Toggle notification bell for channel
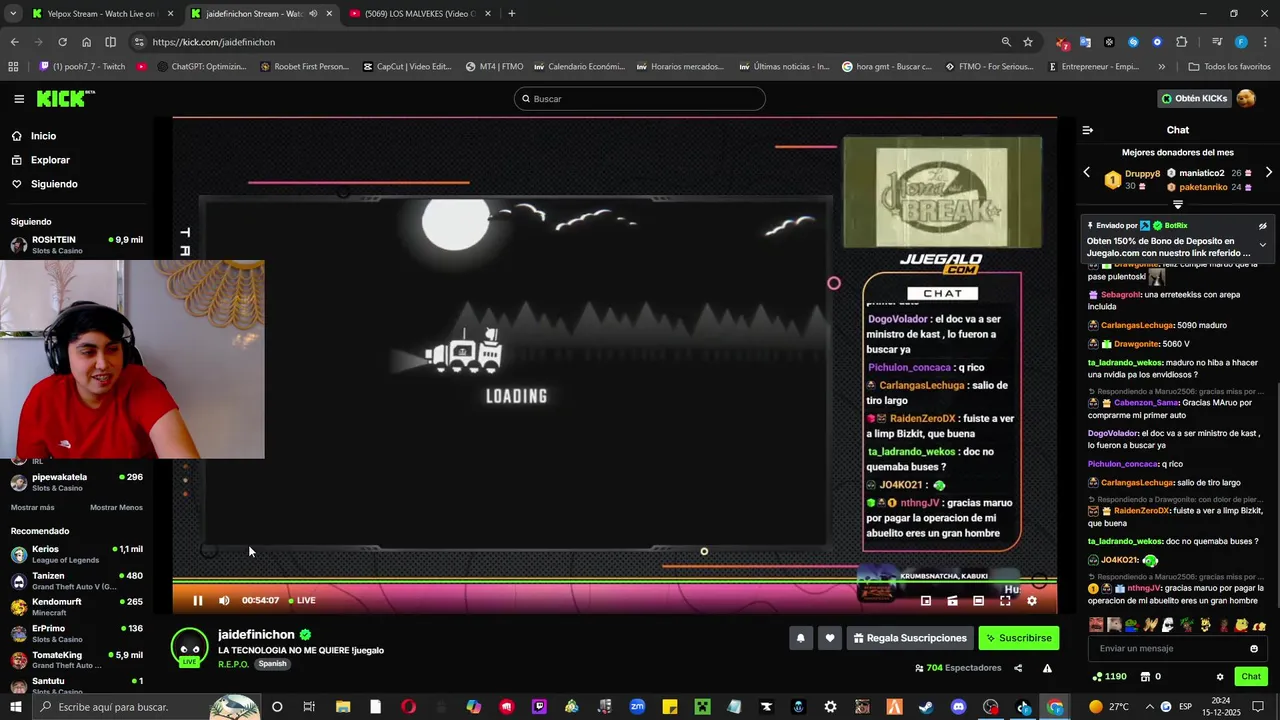 800,638
